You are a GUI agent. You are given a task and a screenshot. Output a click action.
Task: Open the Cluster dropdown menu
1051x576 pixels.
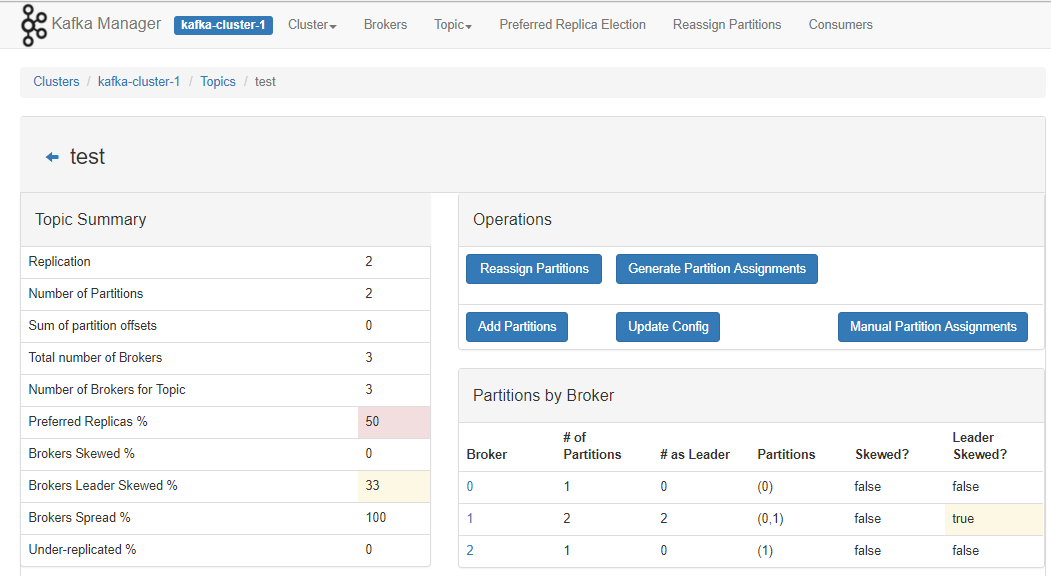[312, 25]
